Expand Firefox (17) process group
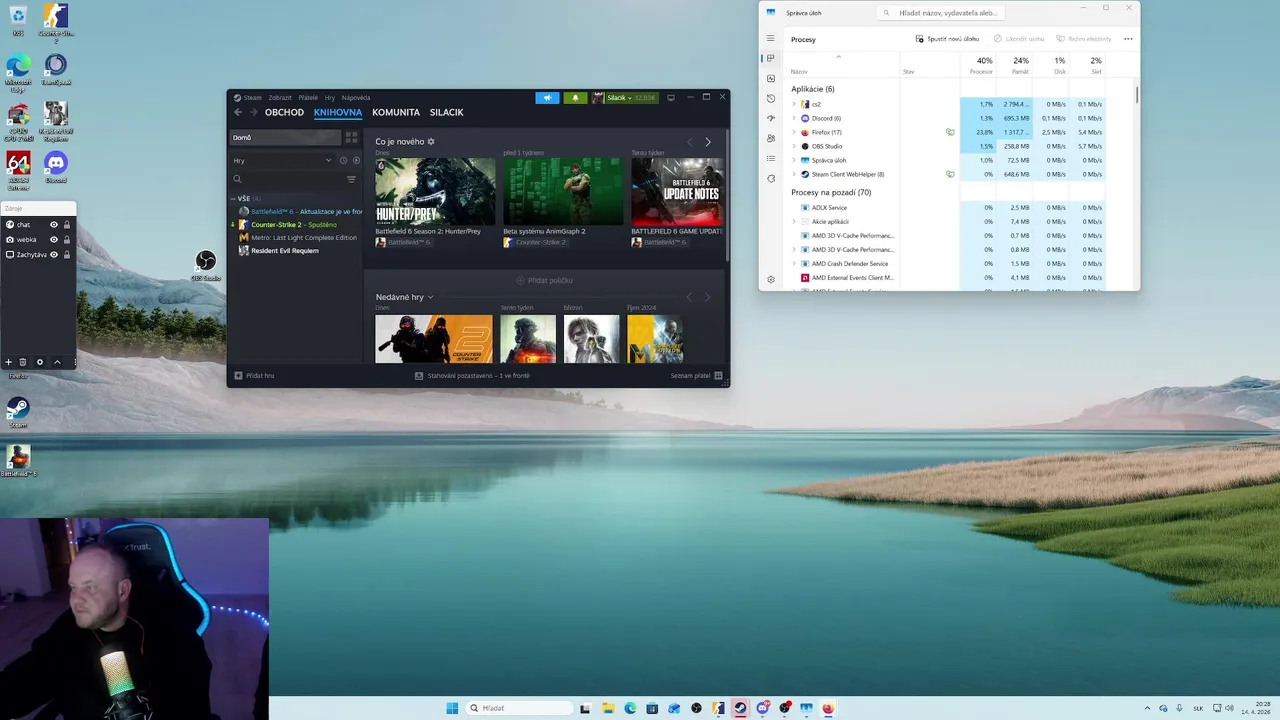The image size is (1280, 720). [x=794, y=132]
